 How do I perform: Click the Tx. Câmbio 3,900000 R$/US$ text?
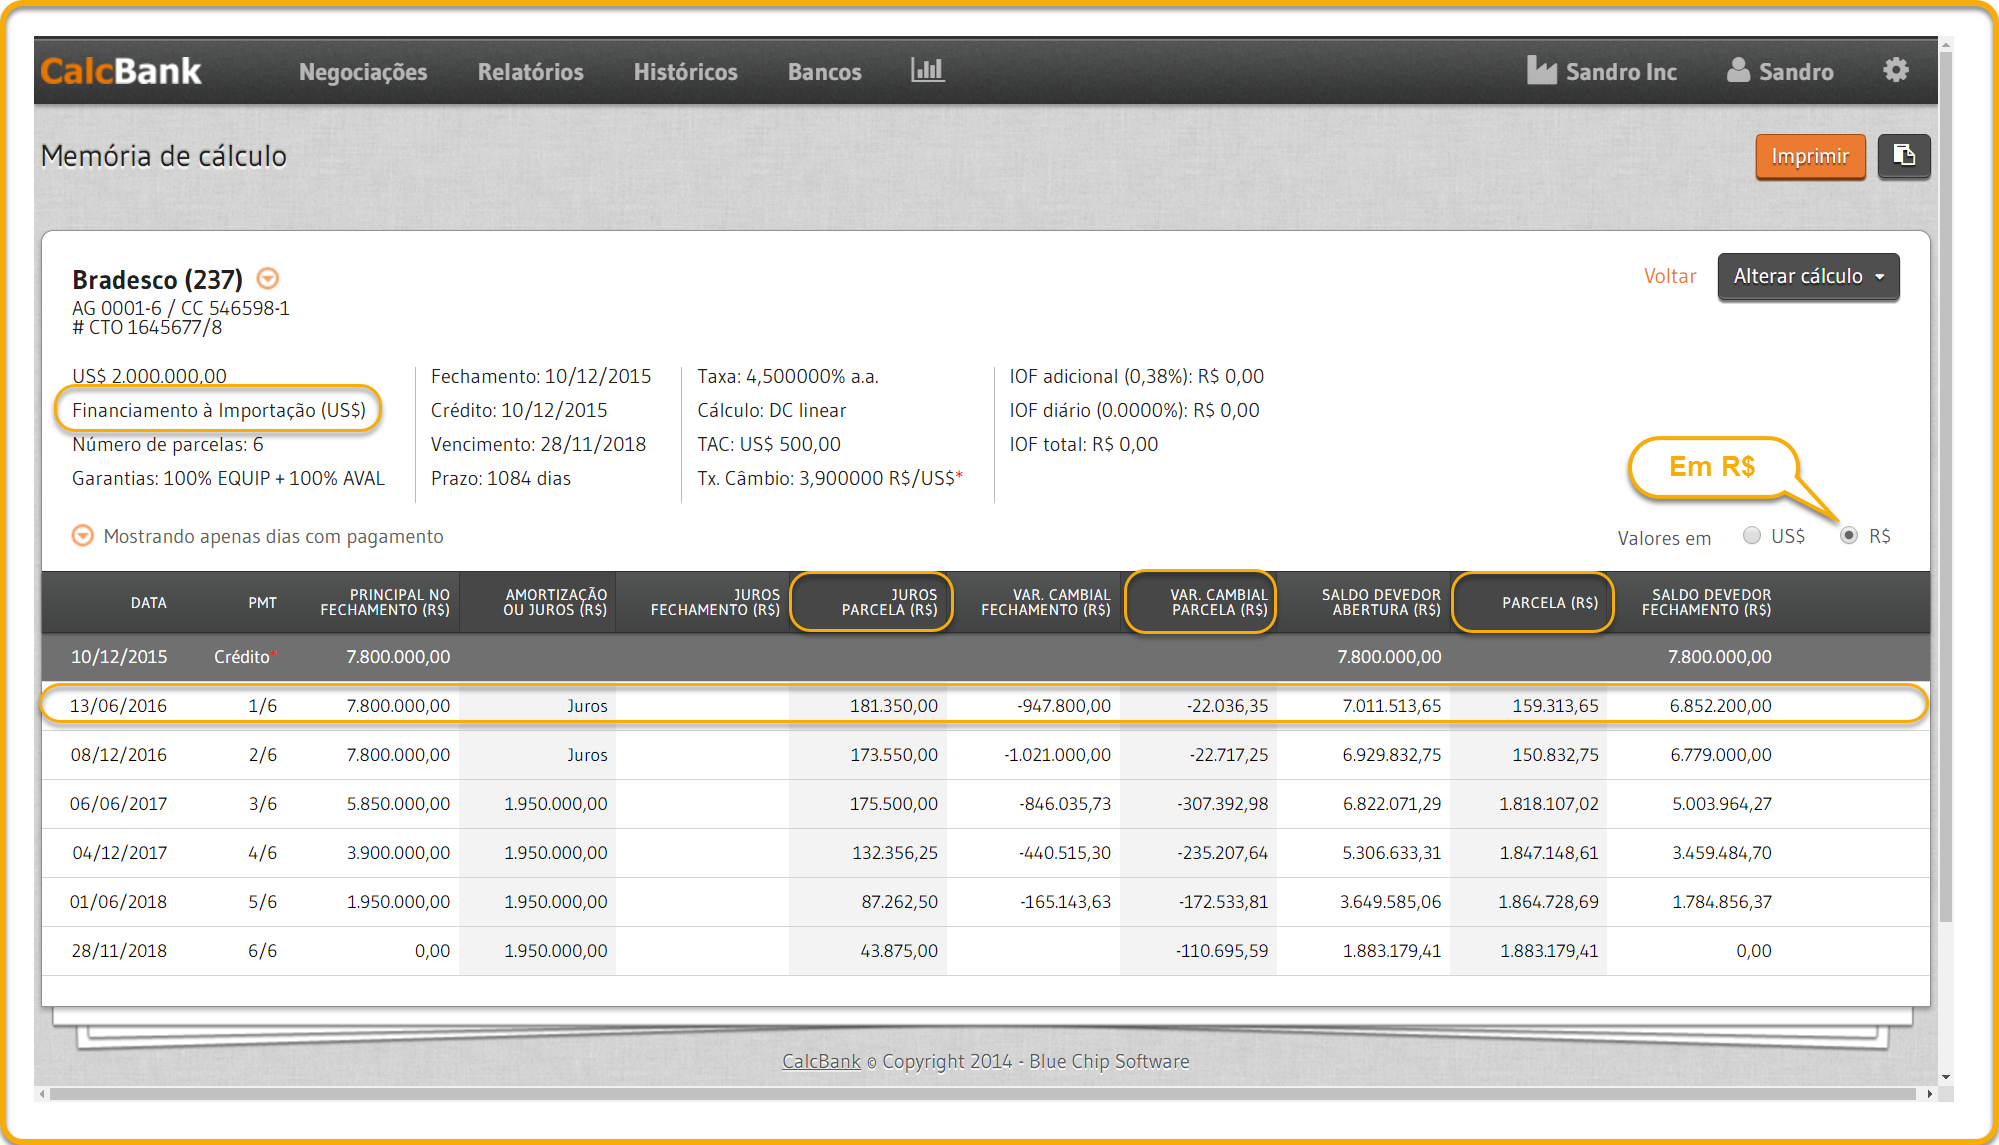coord(830,478)
